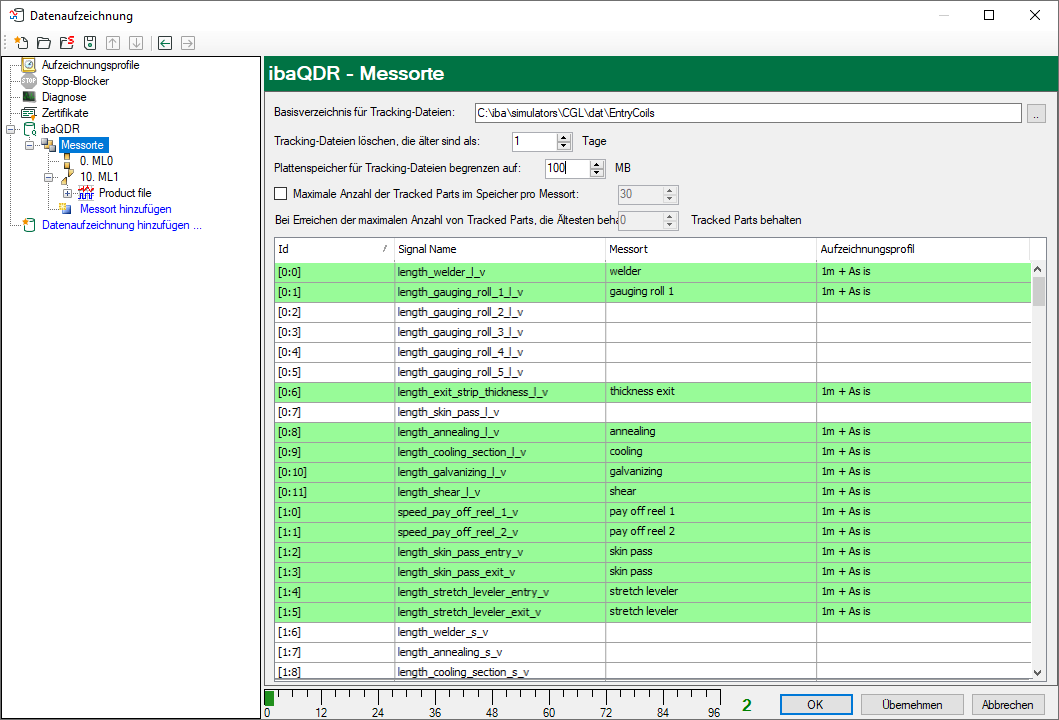This screenshot has width=1059, height=720.
Task: Sort by the Messort column header
Action: coord(711,249)
